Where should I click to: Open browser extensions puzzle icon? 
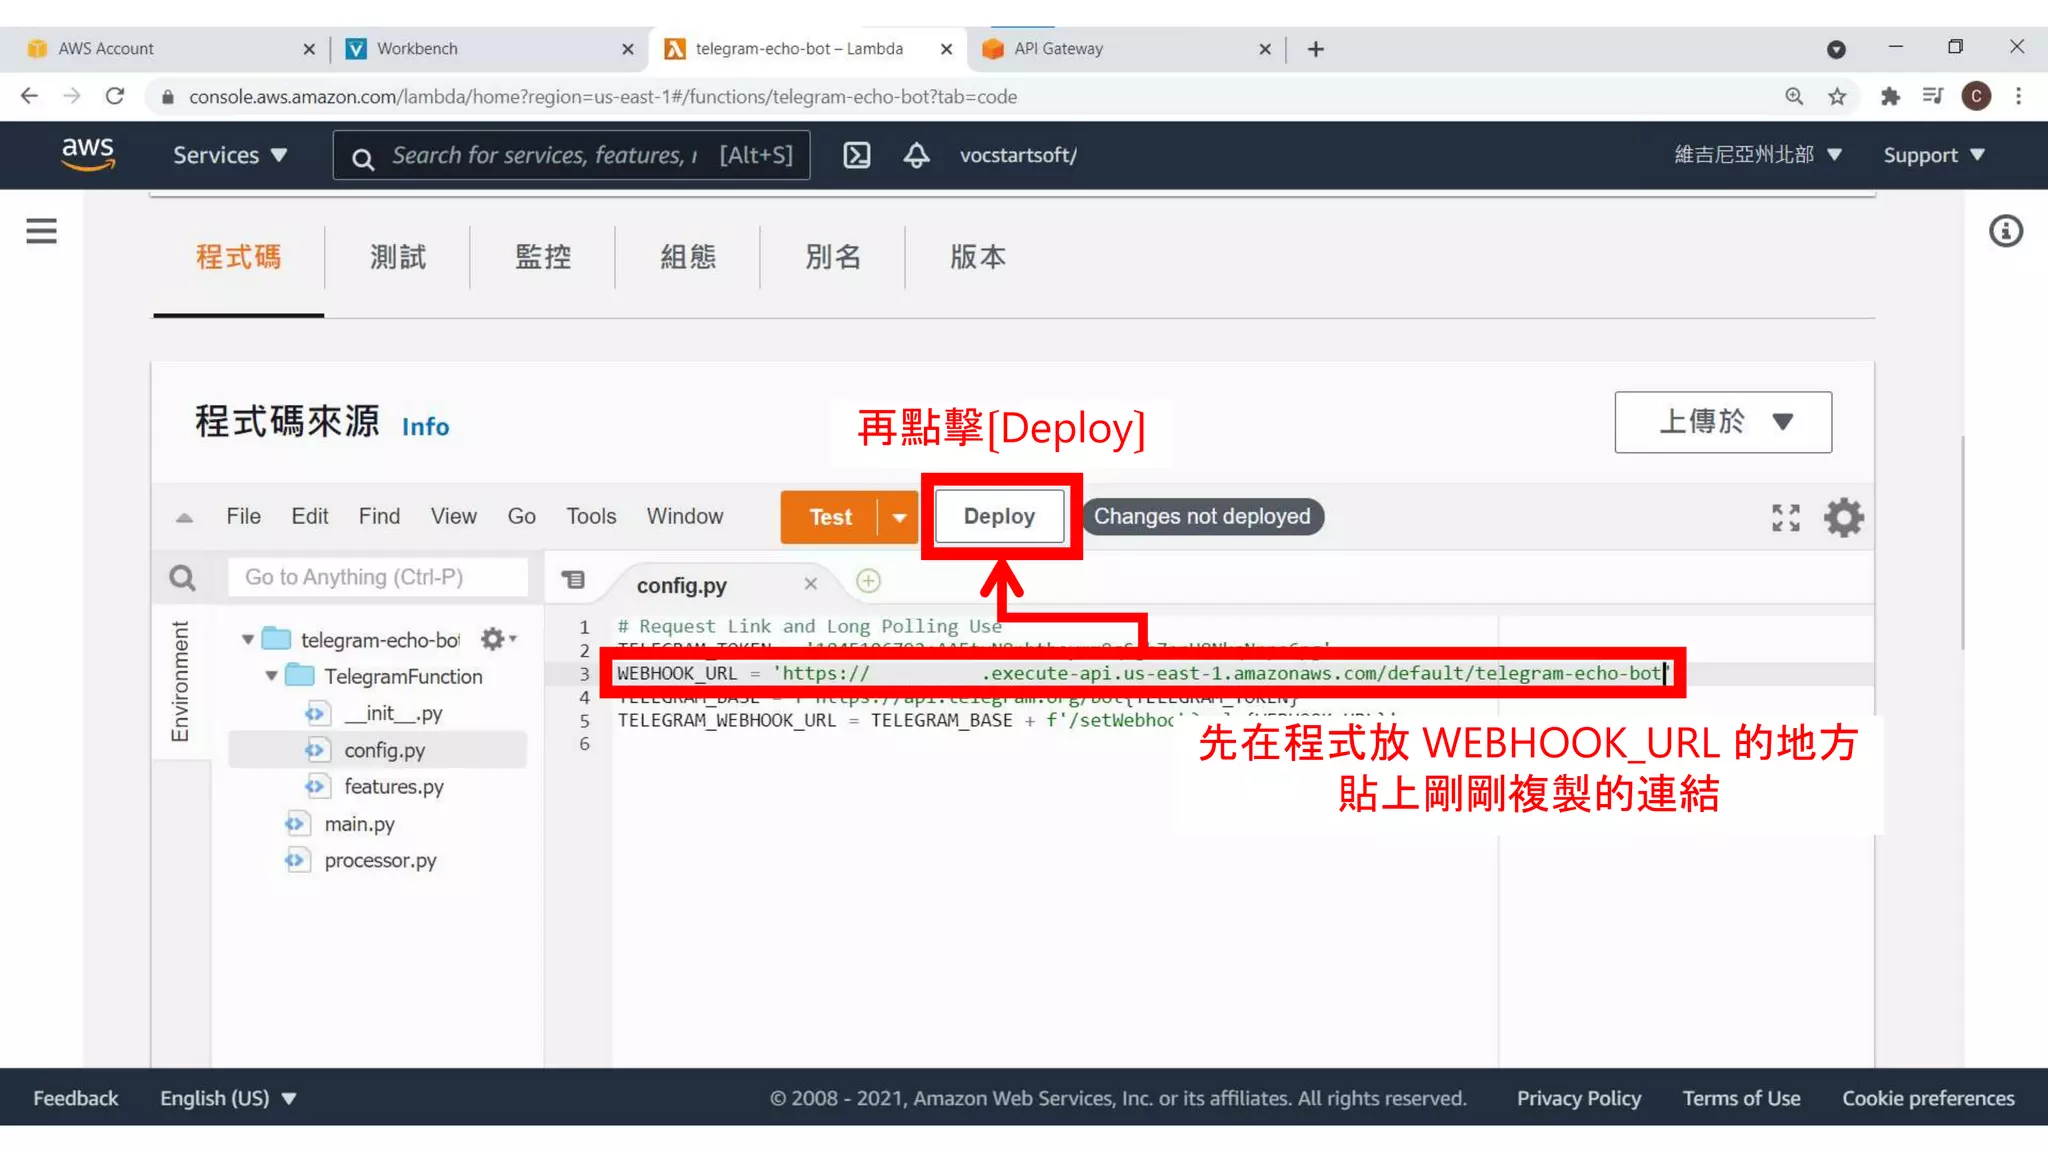tap(1890, 96)
